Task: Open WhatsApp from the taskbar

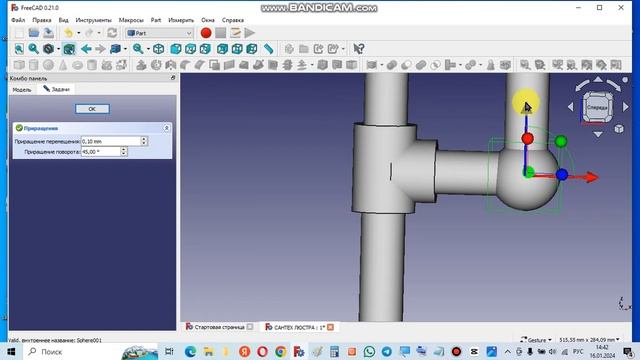Action: click(369, 351)
